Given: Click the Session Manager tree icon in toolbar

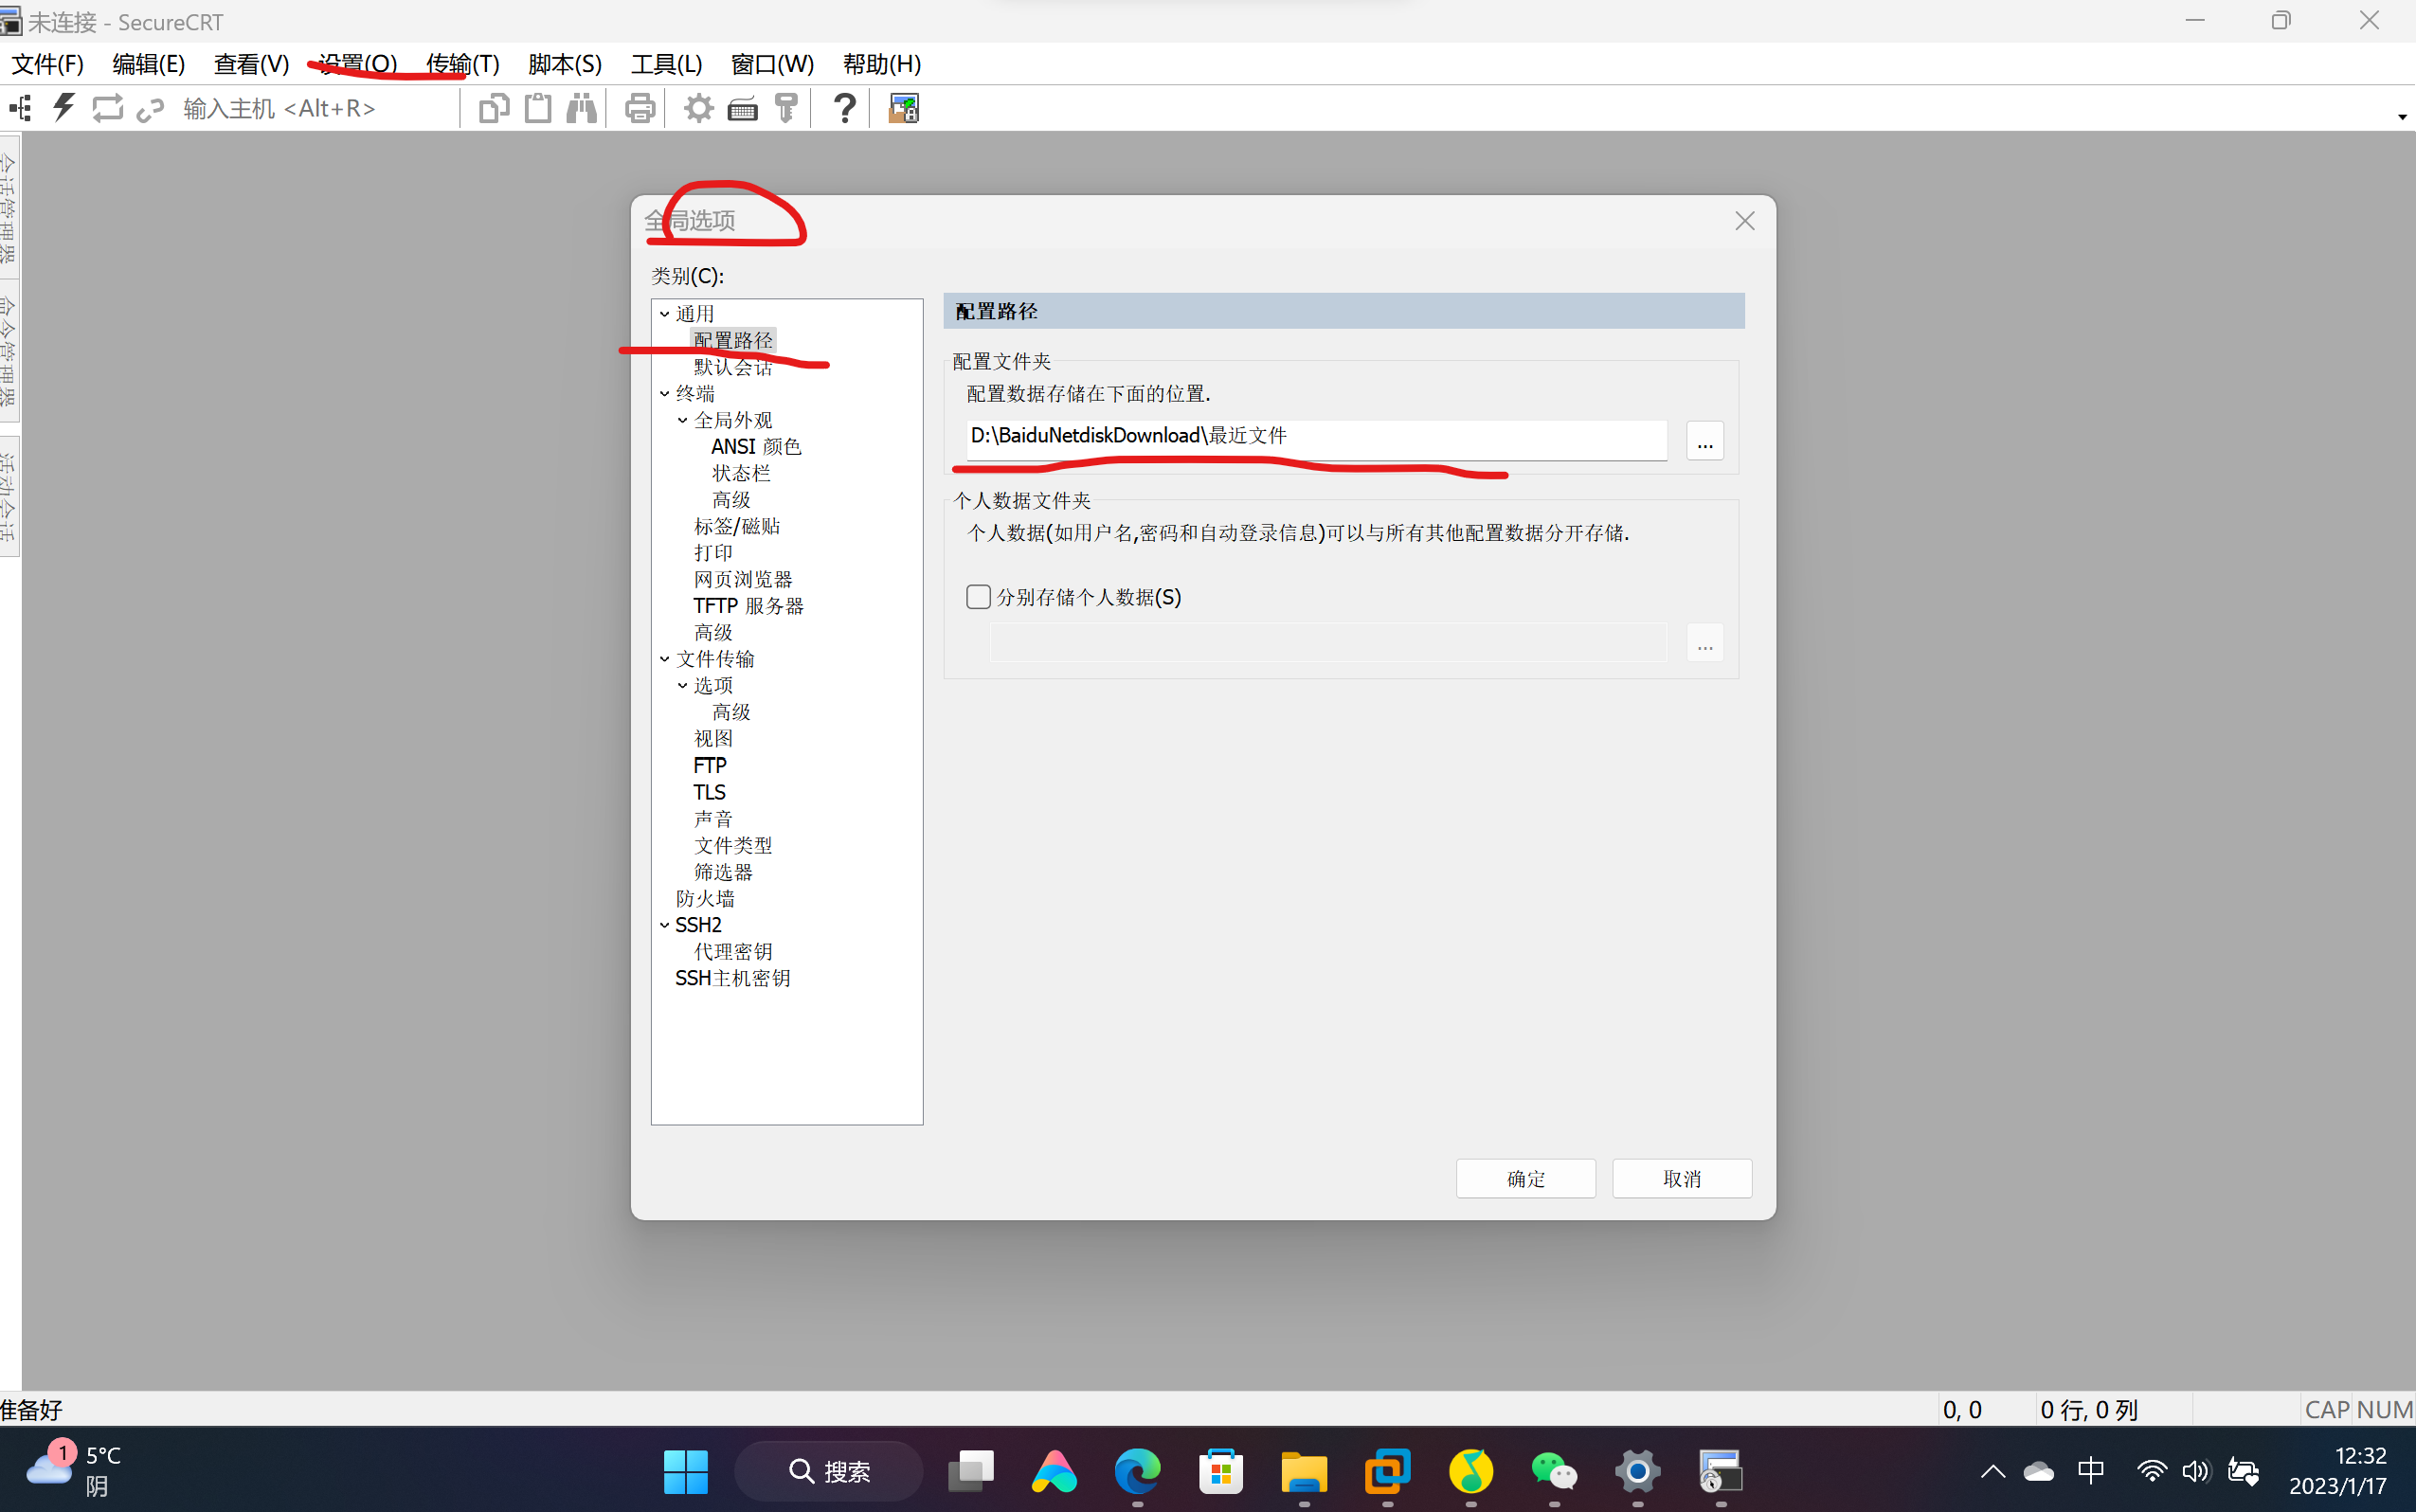Looking at the screenshot, I should click(21, 108).
